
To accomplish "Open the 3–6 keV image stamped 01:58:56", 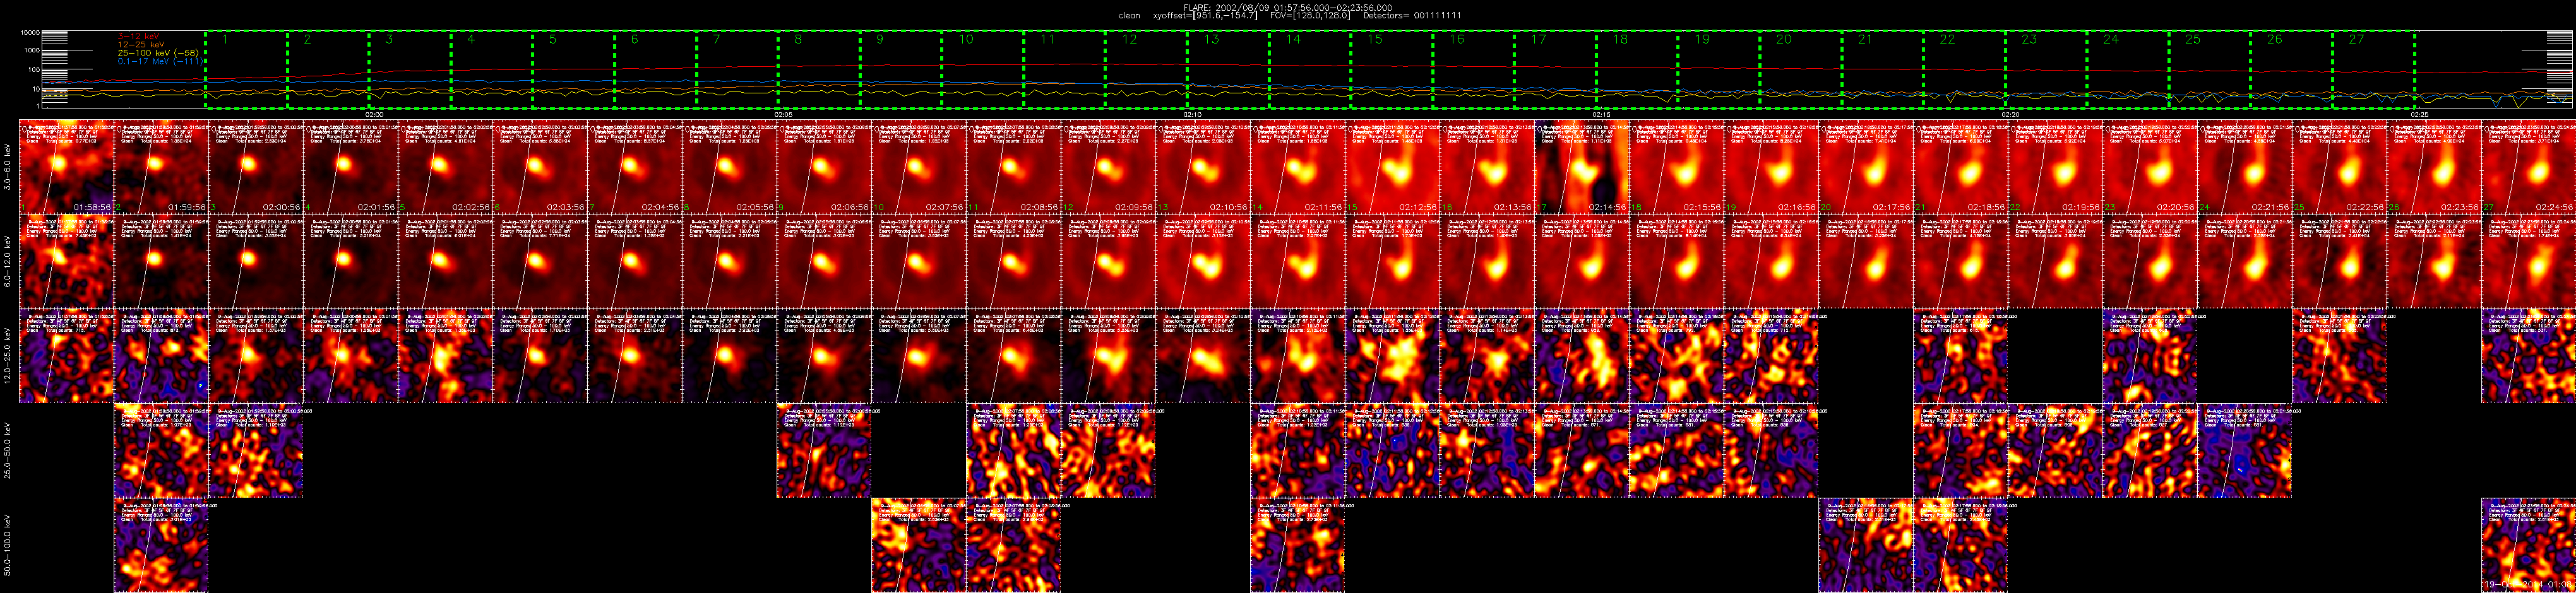I will point(66,167).
